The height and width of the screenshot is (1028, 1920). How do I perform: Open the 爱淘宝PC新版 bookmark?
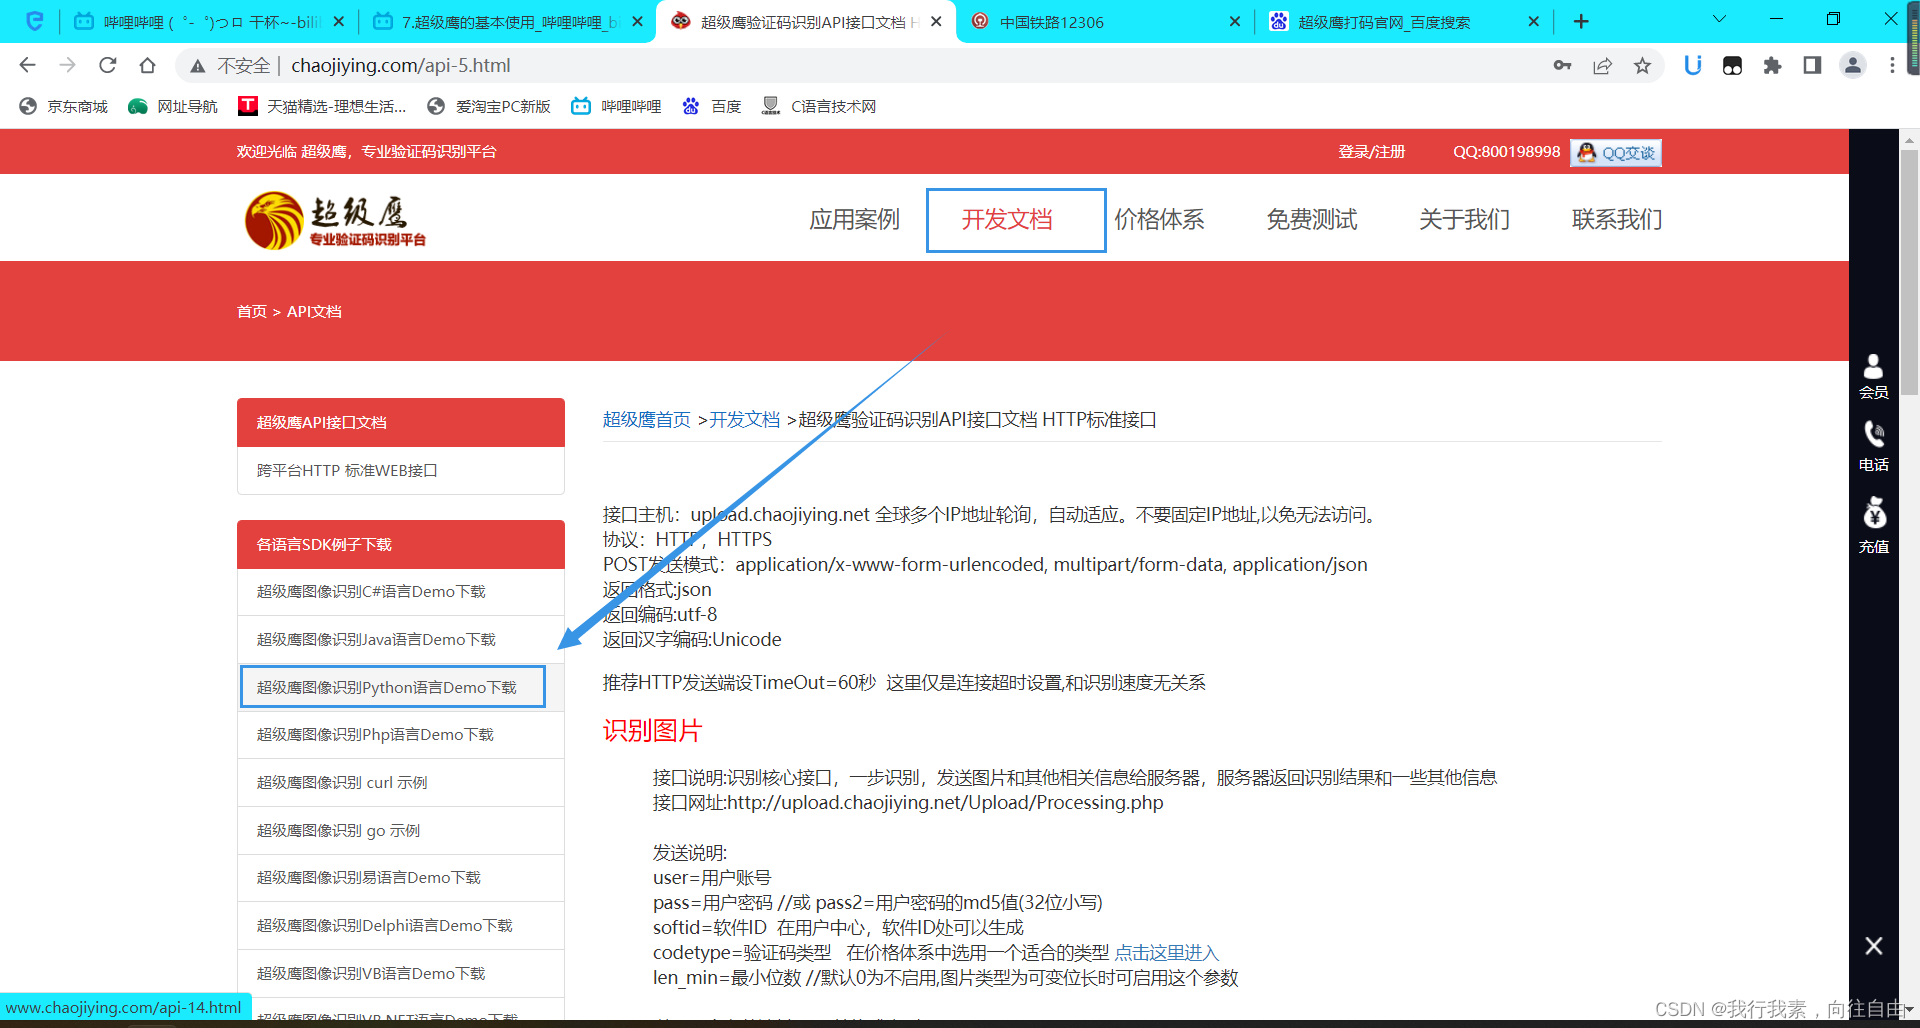(489, 106)
